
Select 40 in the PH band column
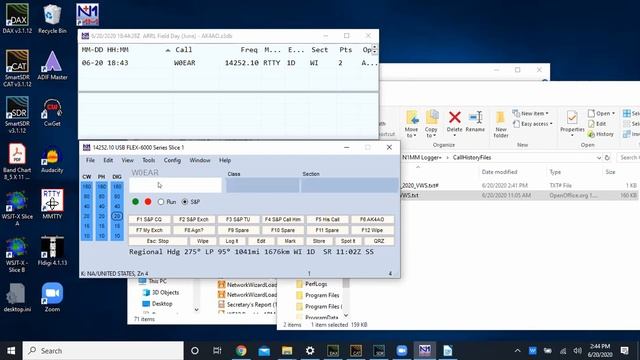click(102, 206)
